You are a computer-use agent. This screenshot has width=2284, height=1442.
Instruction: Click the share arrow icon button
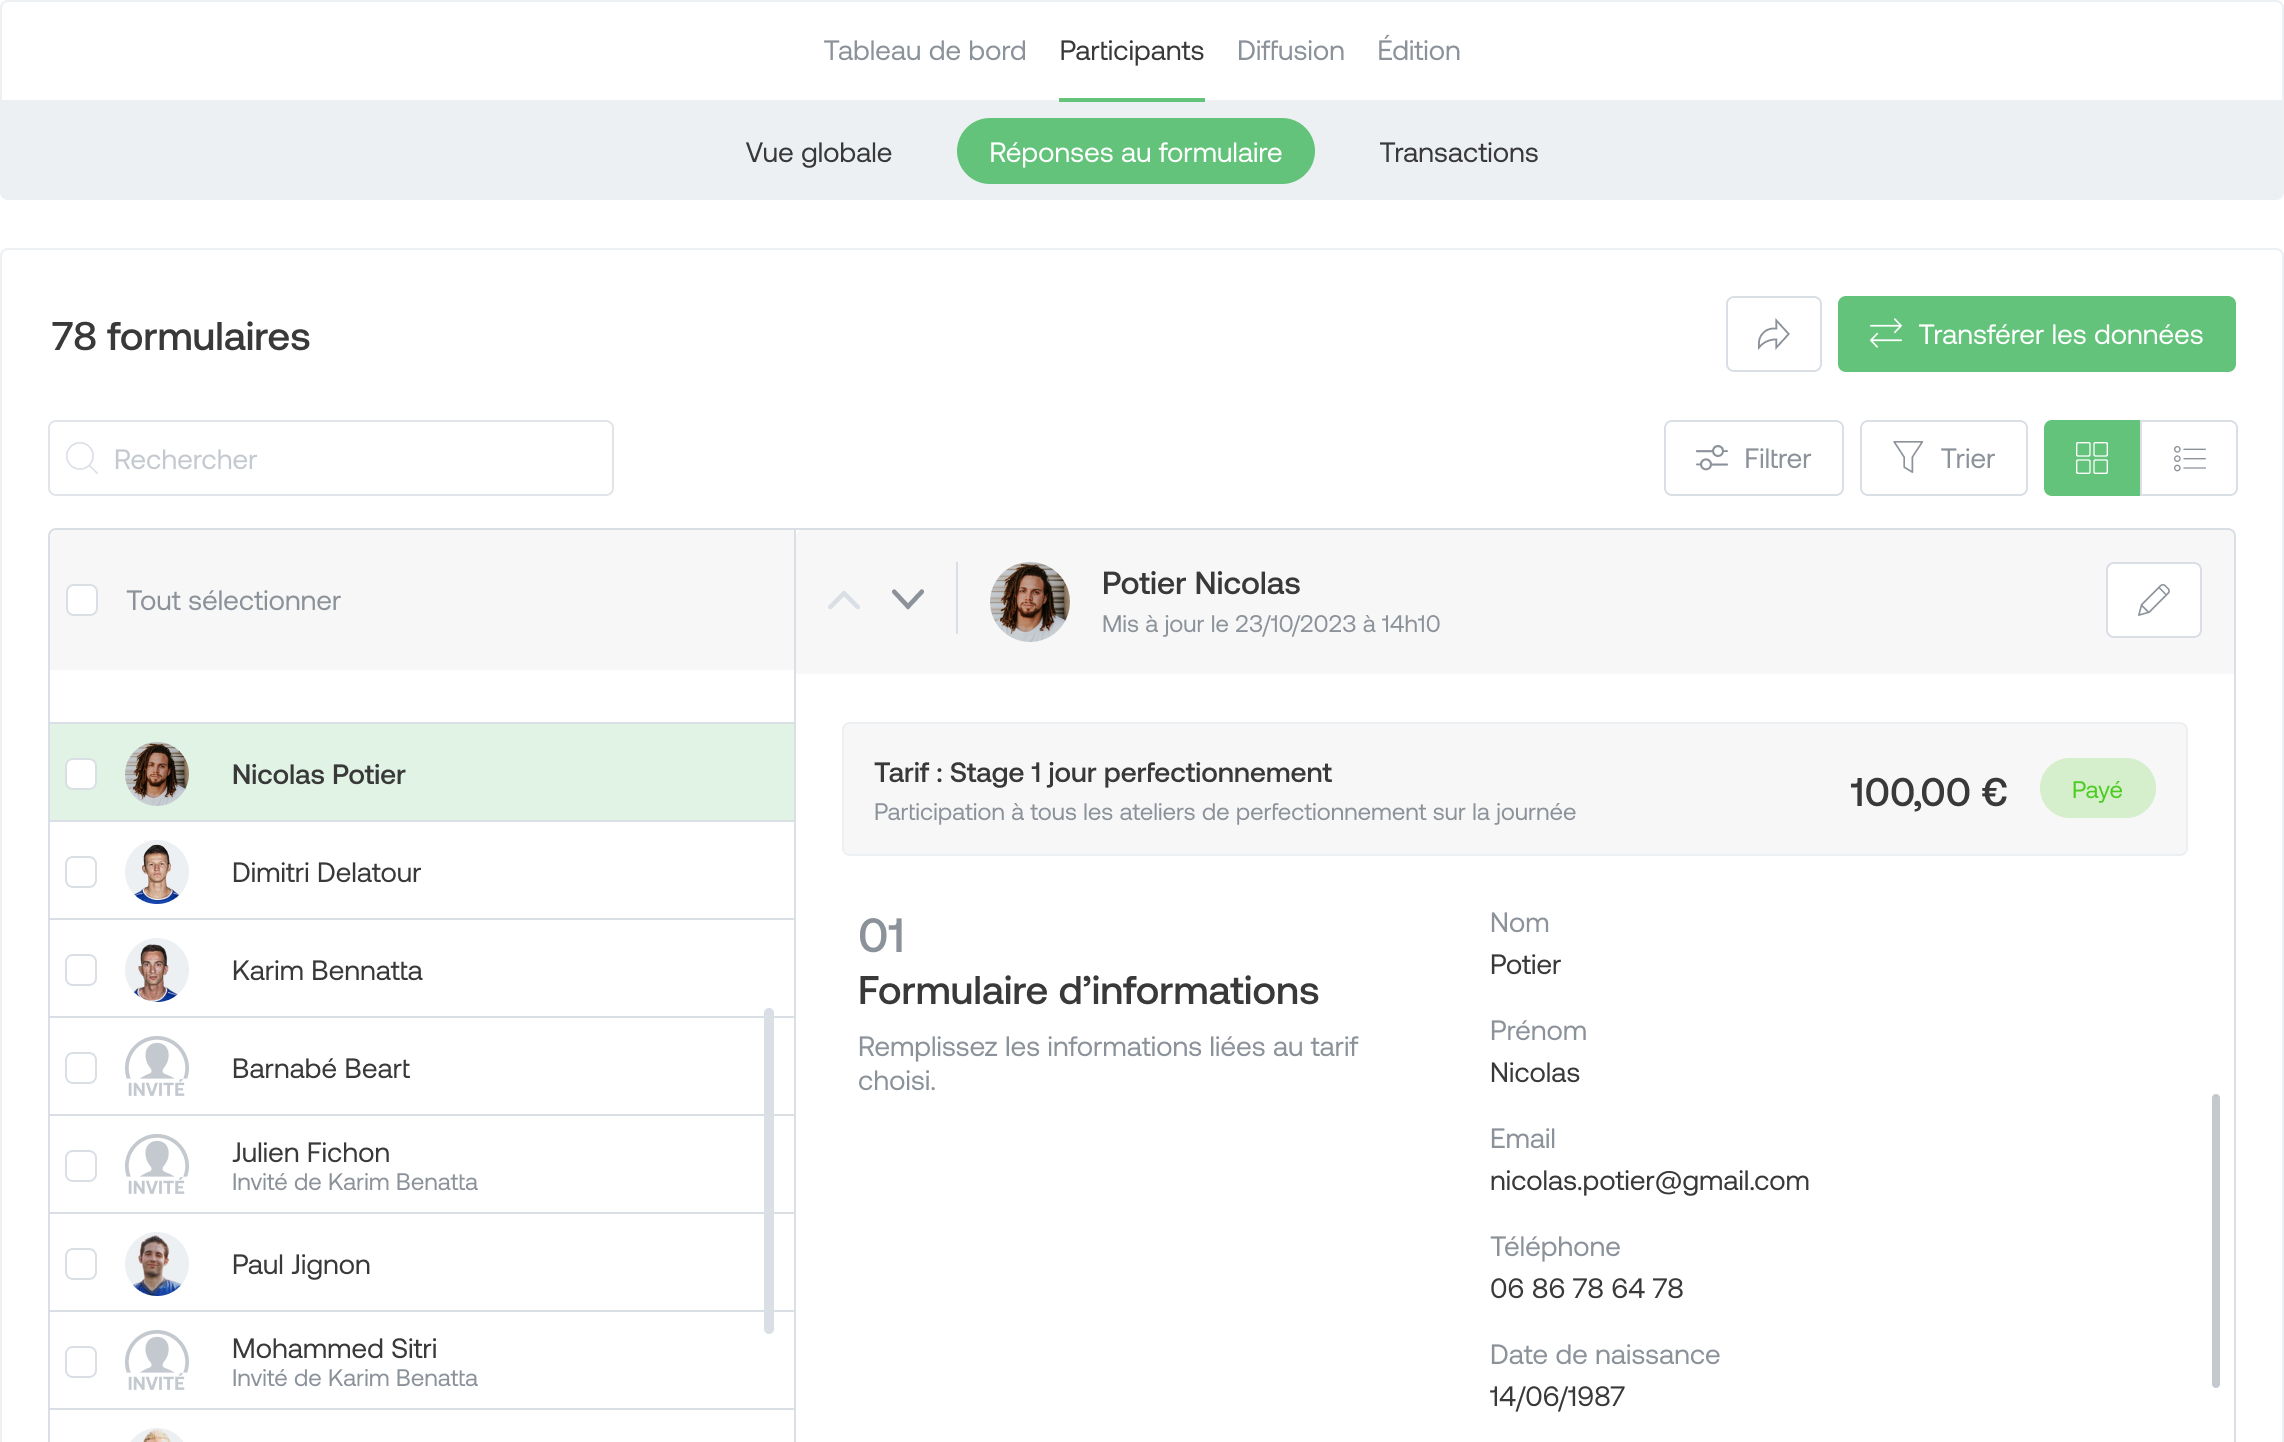pyautogui.click(x=1773, y=334)
